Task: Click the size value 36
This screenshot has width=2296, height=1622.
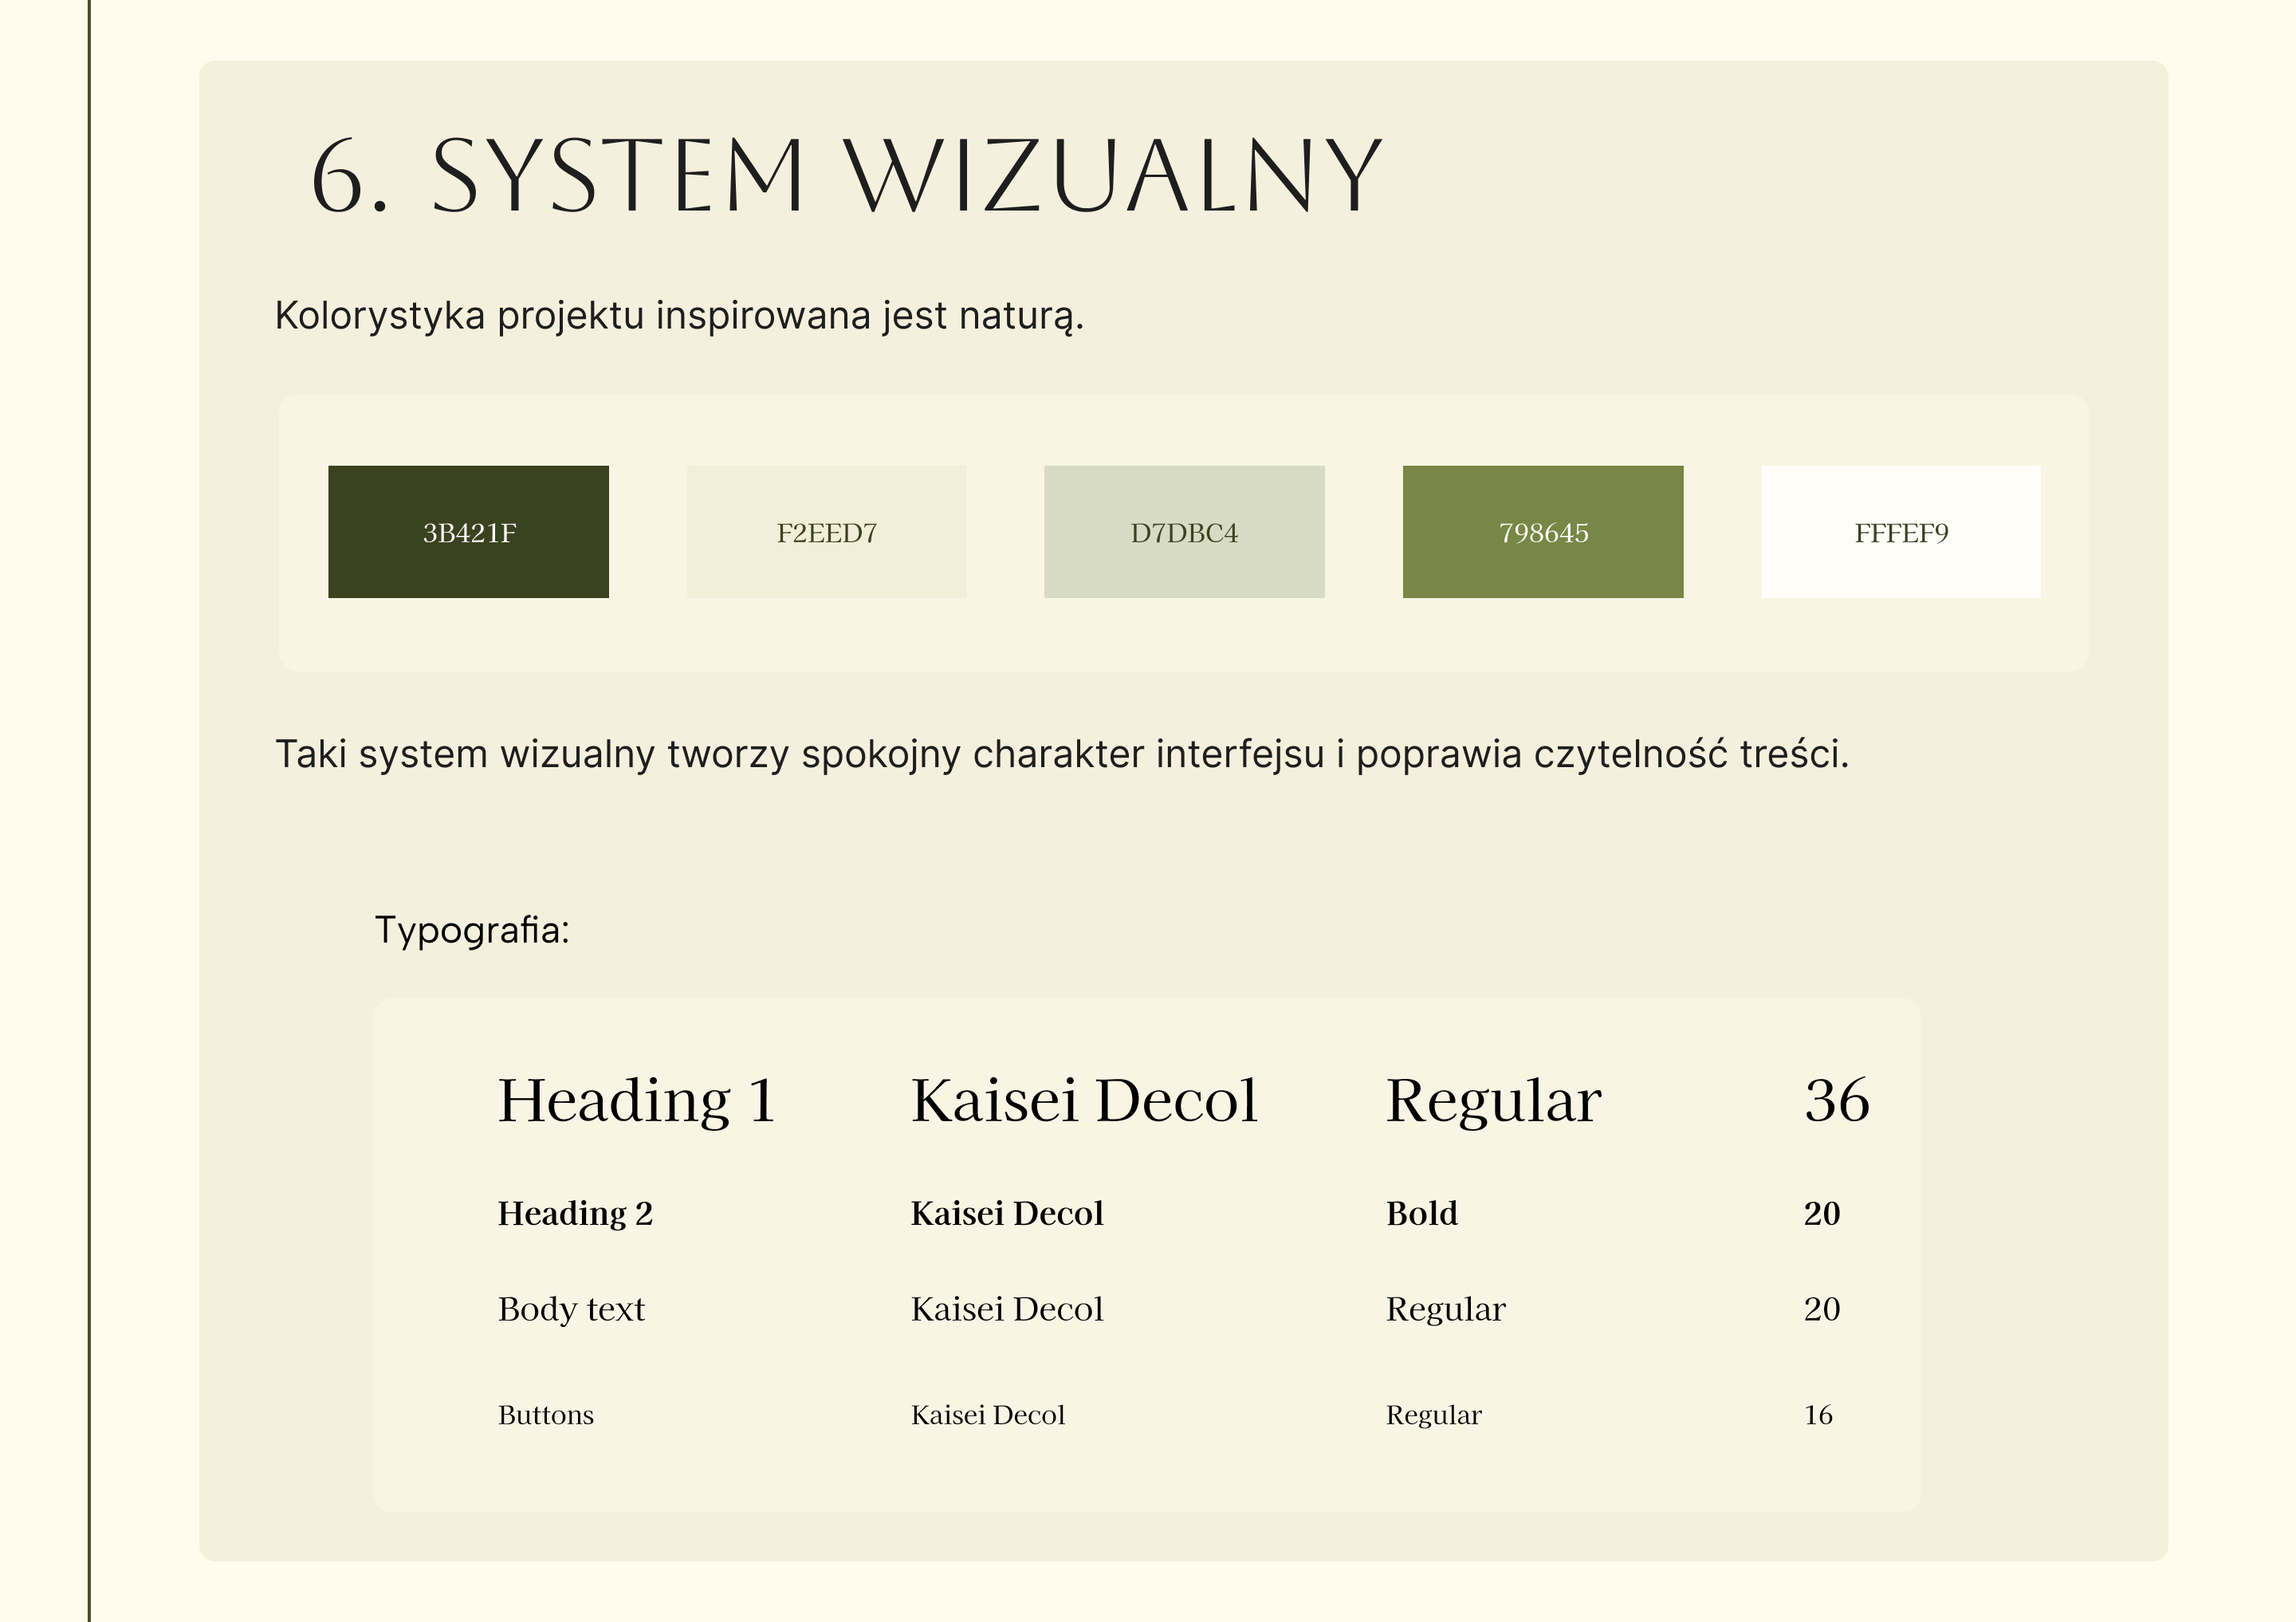Action: (1836, 1101)
